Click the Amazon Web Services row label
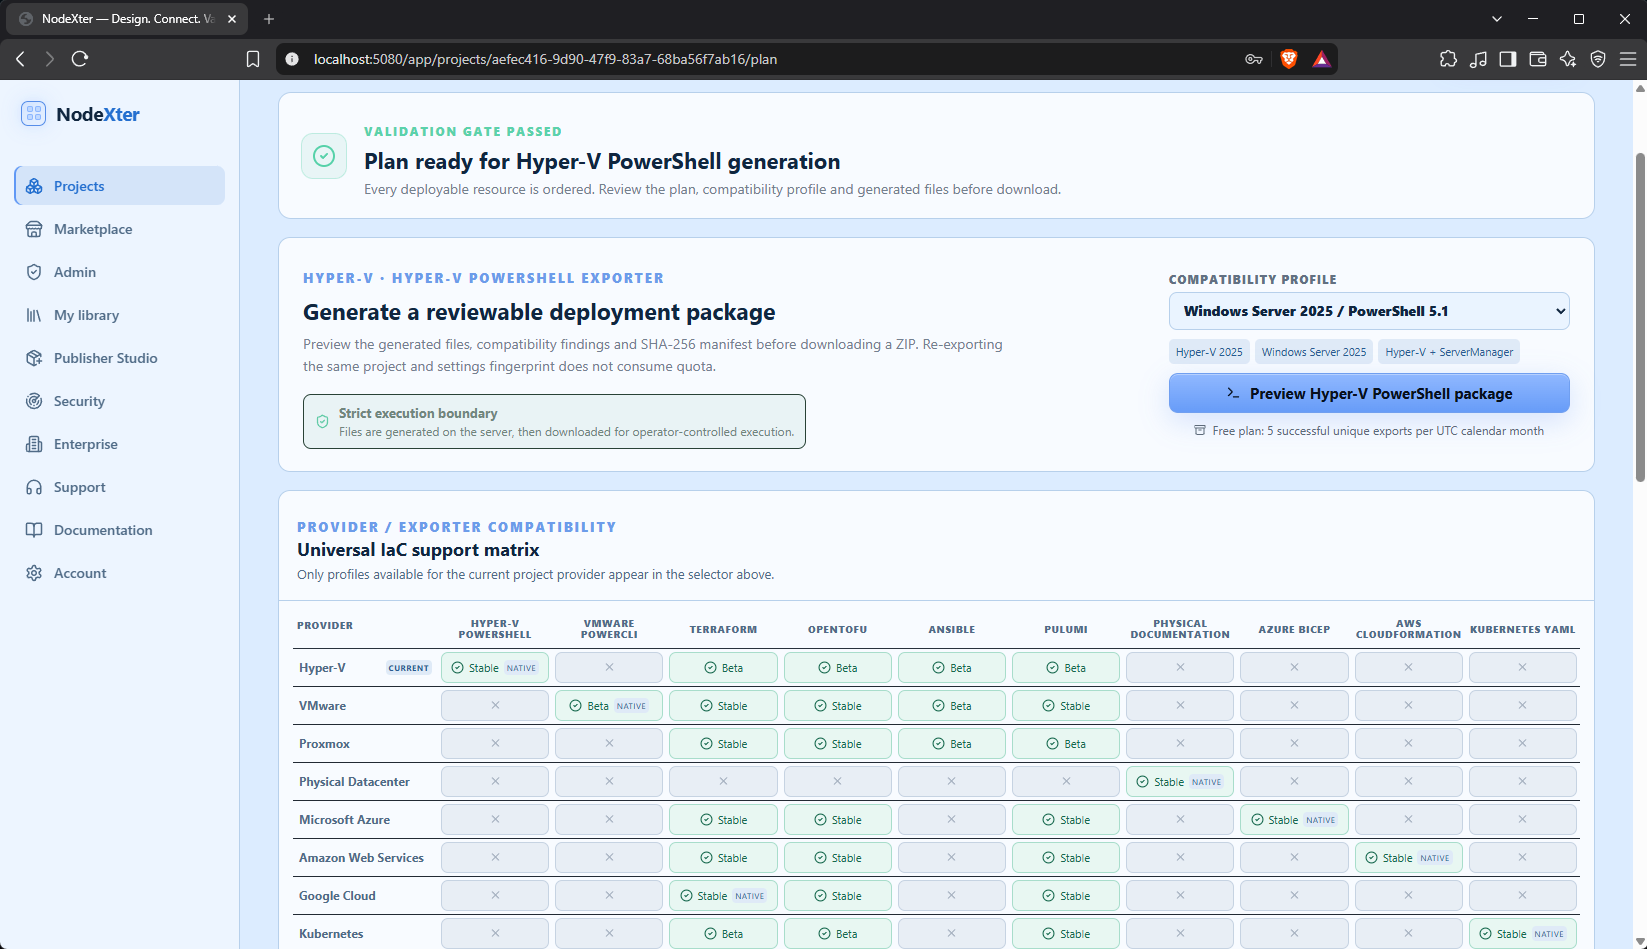 click(361, 858)
